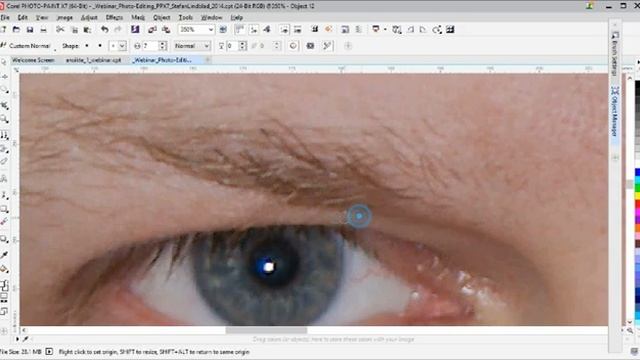The width and height of the screenshot is (640, 360).
Task: Click the transparency spinner arrows
Action: (x=243, y=46)
